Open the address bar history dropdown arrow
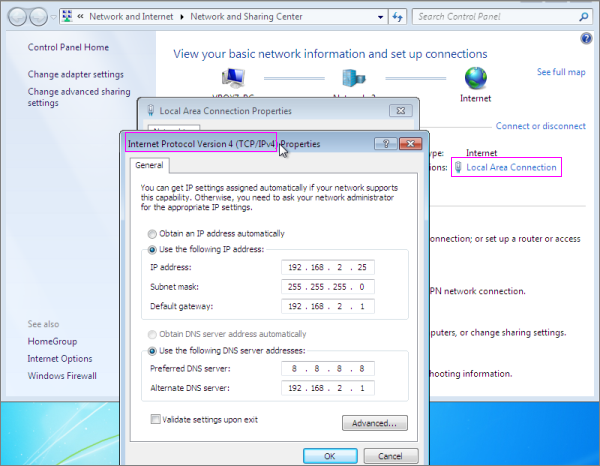The width and height of the screenshot is (600, 466). (x=378, y=17)
